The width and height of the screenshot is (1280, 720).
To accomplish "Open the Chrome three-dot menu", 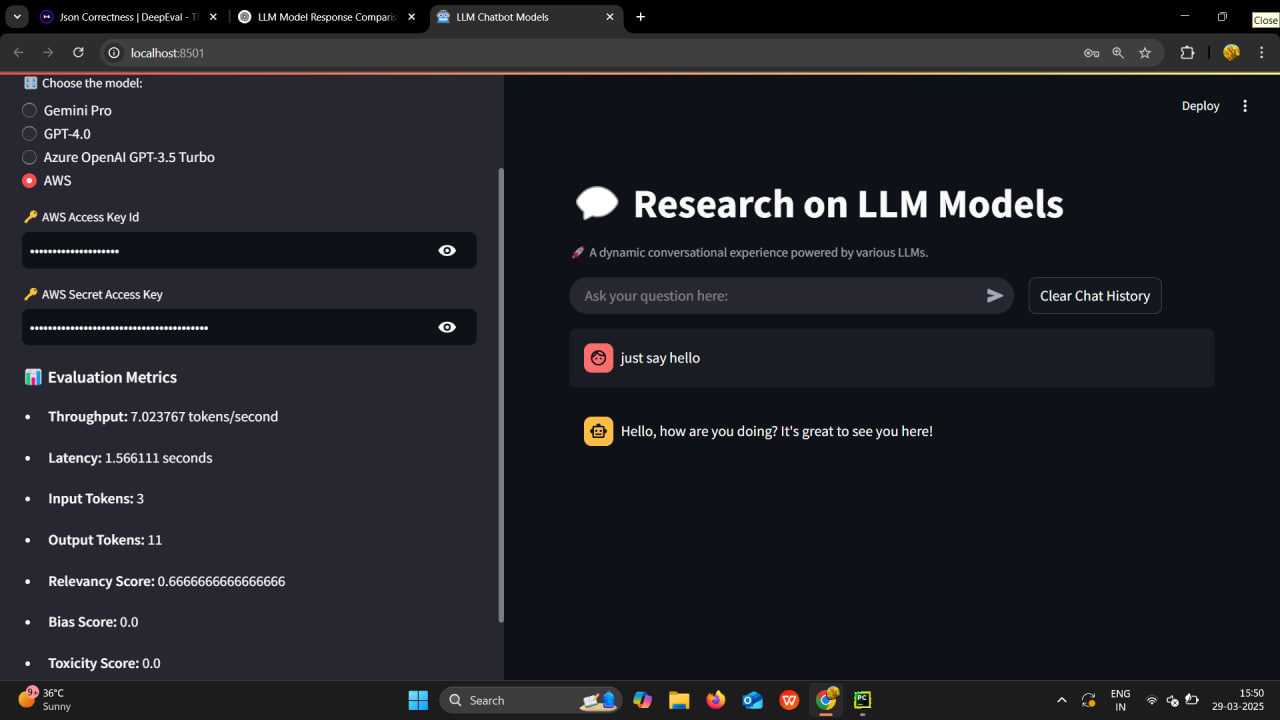I will [x=1260, y=53].
